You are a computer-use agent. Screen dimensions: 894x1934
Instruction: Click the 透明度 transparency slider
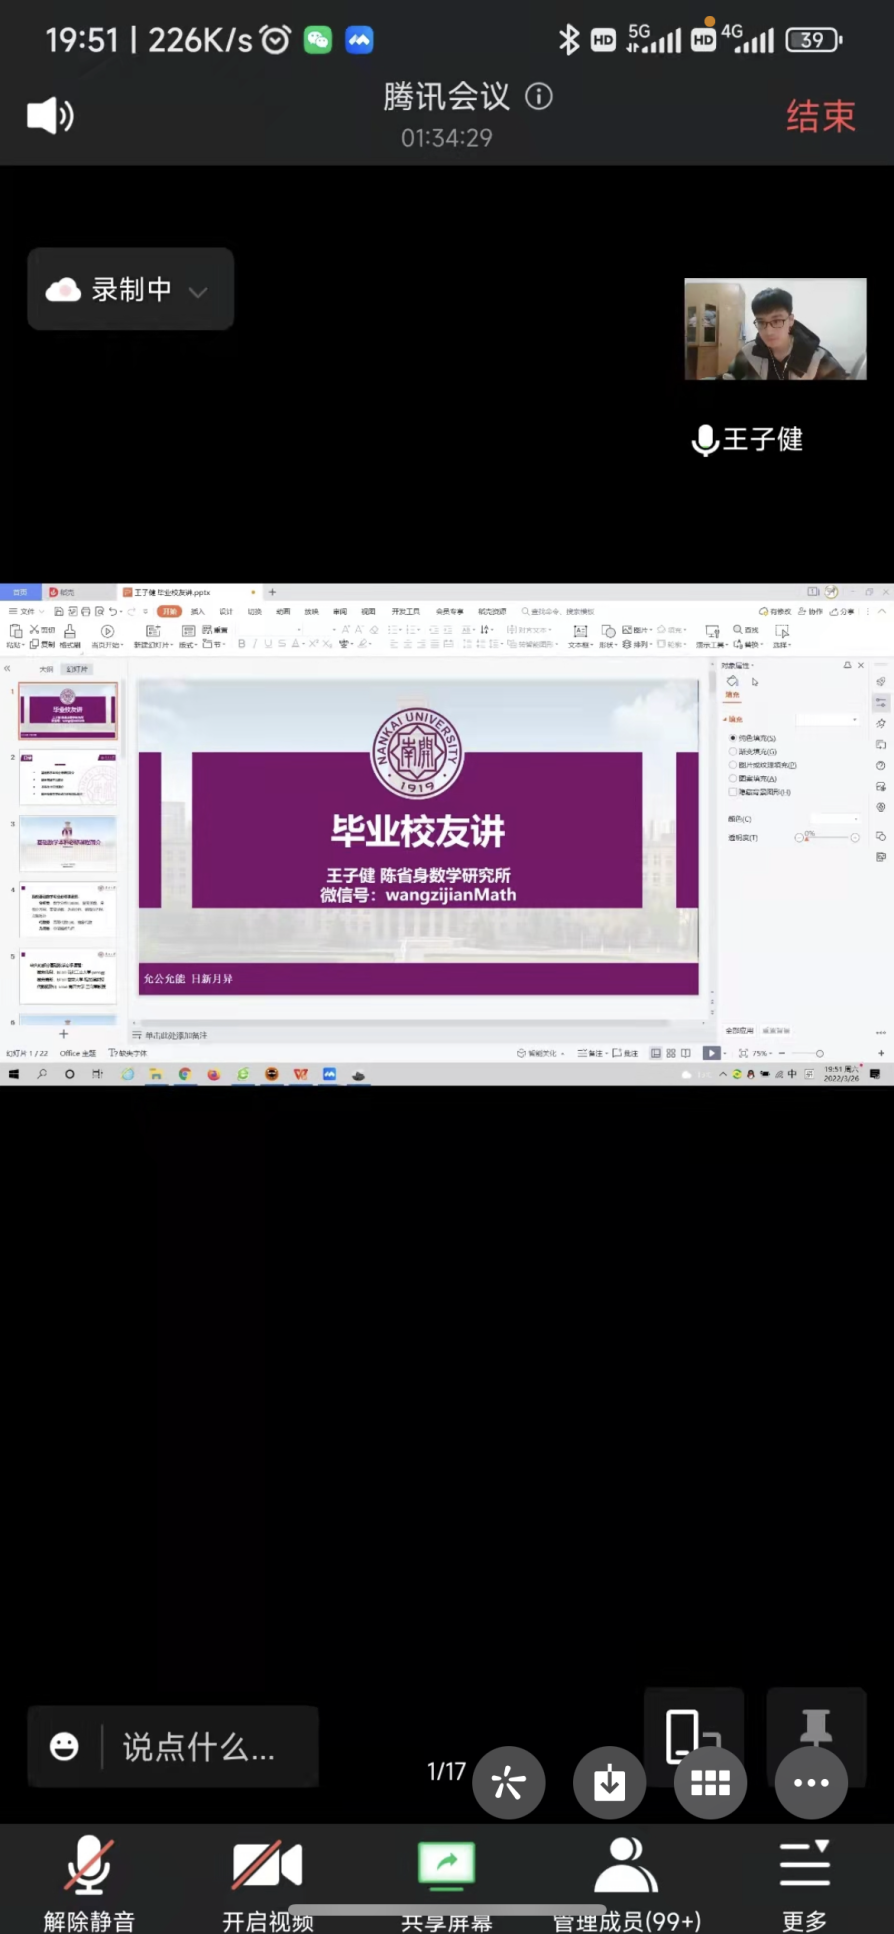click(x=827, y=838)
